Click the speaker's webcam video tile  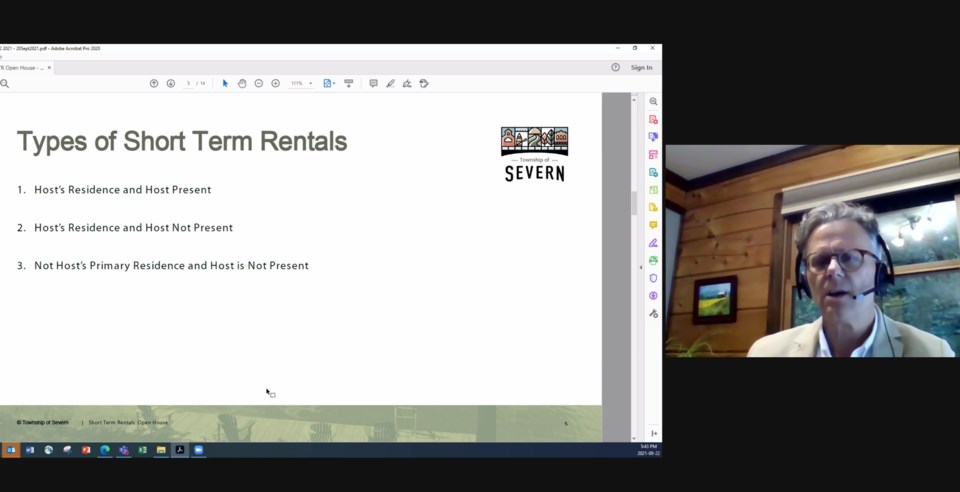click(x=812, y=251)
